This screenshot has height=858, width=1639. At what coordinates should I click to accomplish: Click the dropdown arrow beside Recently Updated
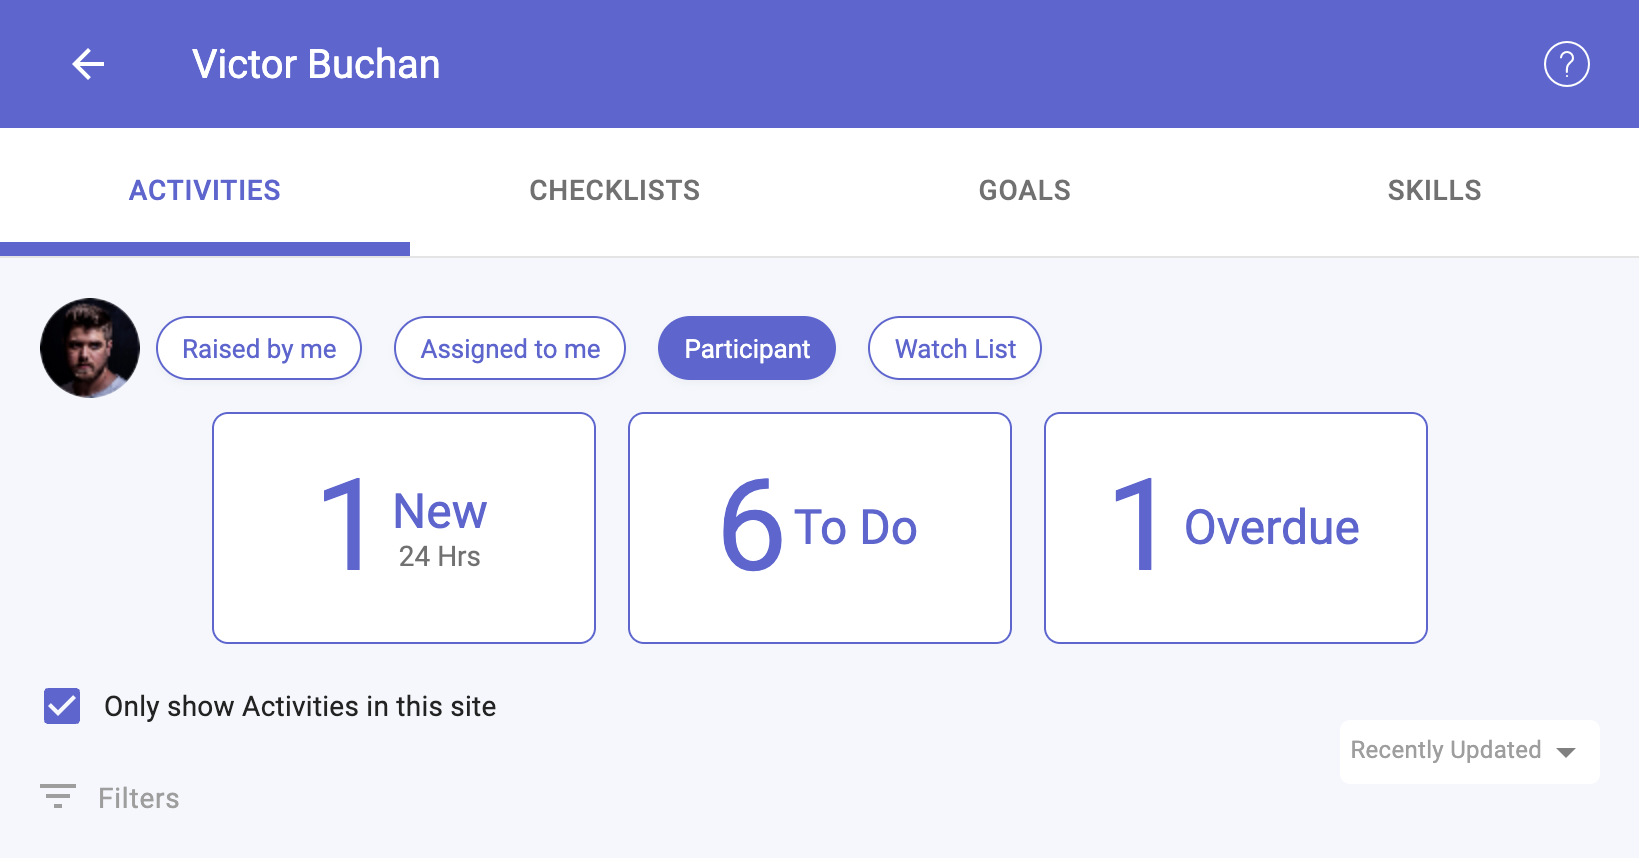pos(1567,752)
